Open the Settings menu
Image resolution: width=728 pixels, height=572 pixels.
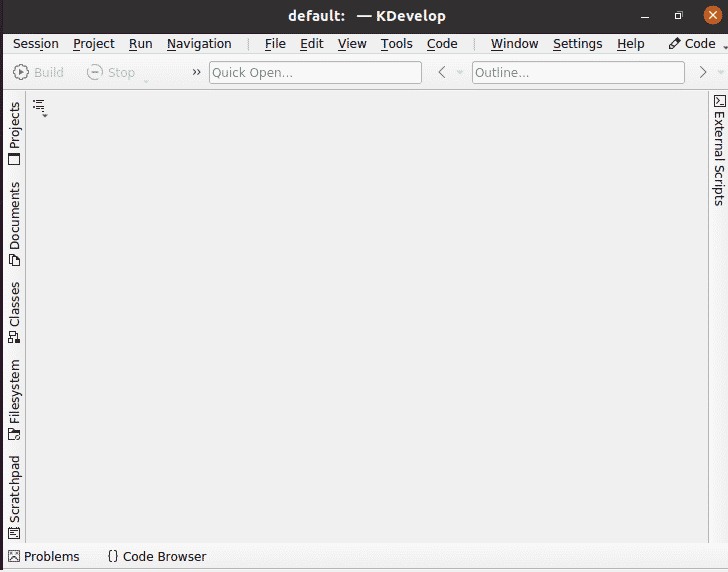tap(577, 44)
